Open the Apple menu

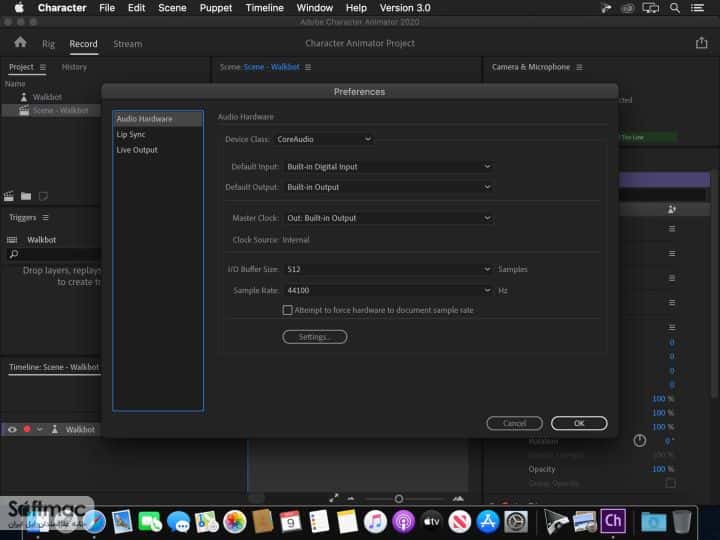tap(19, 8)
